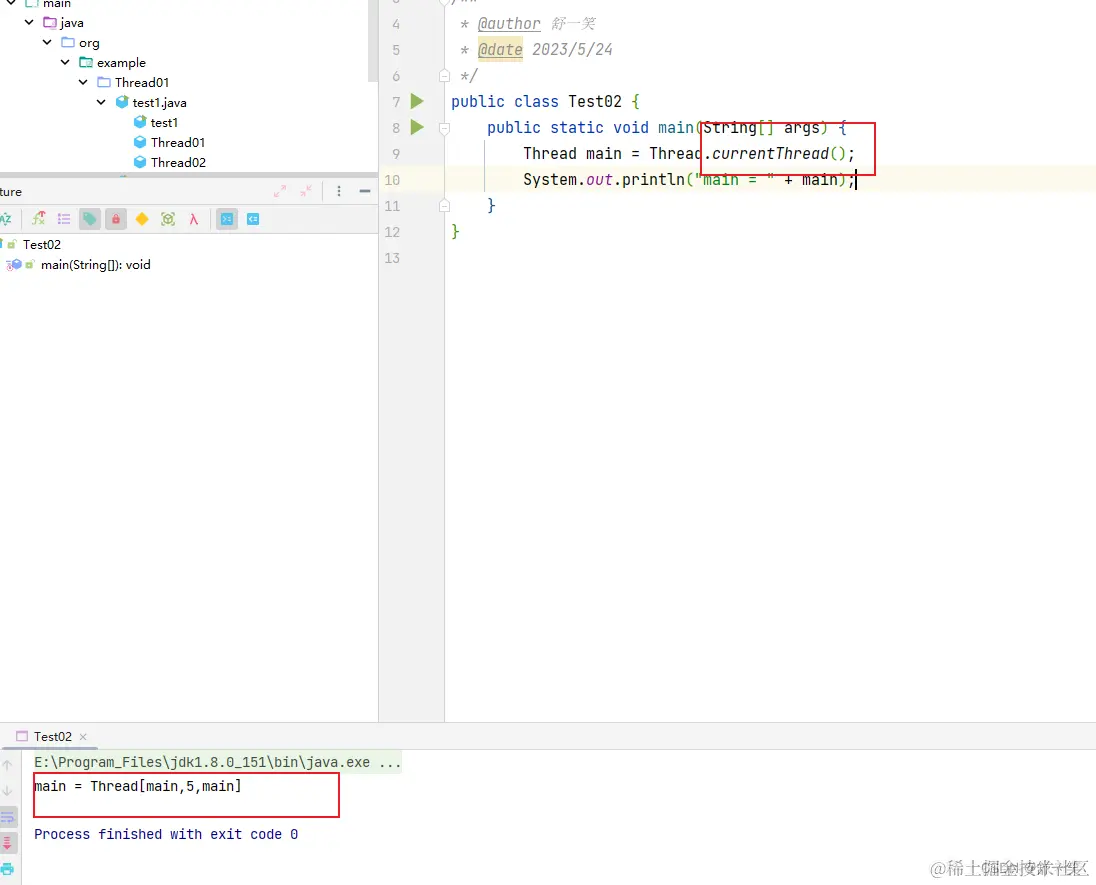Screen dimensions: 1096x885
Task: Toggle the Show Lambdas icon
Action: 194,220
